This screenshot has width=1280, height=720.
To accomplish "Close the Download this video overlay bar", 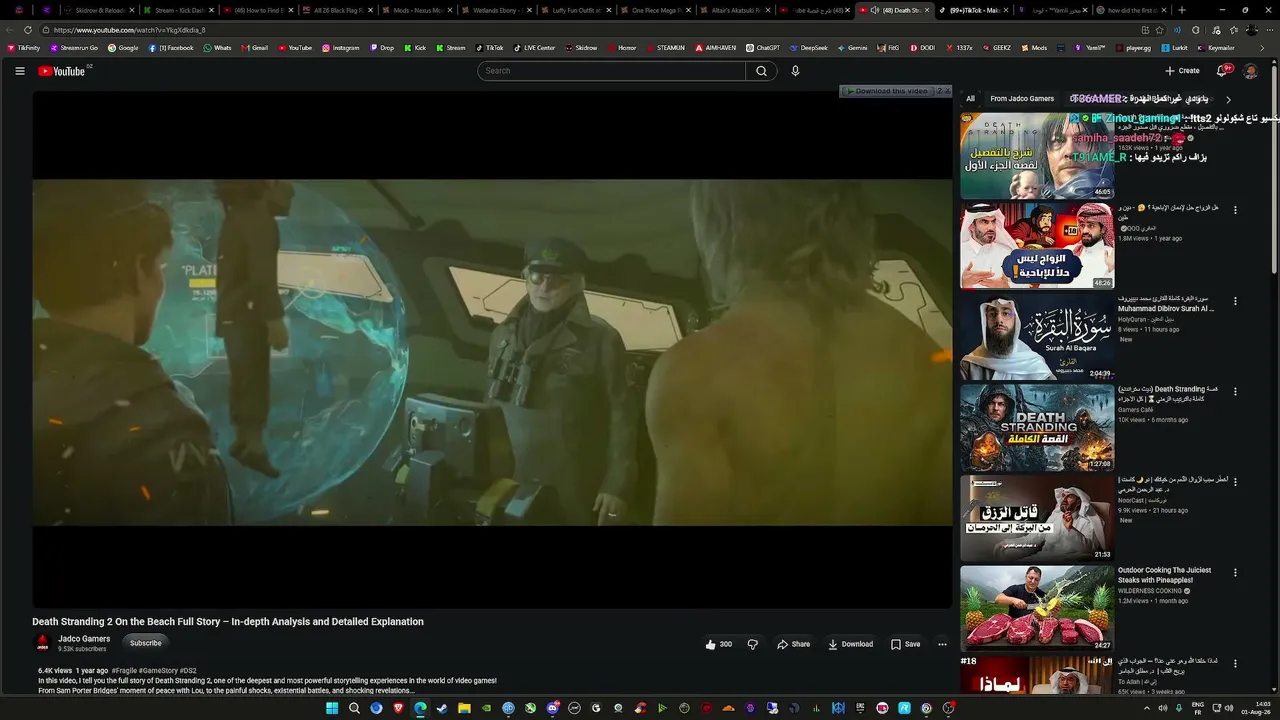I will (x=947, y=91).
